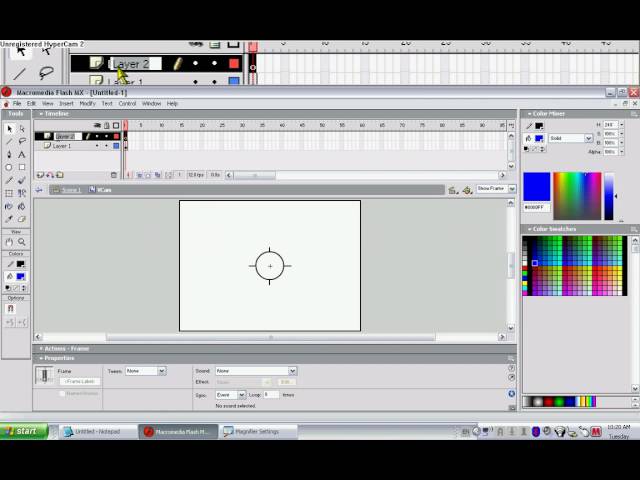
Task: Click the Add Motion Guide icon
Action: click(x=50, y=175)
